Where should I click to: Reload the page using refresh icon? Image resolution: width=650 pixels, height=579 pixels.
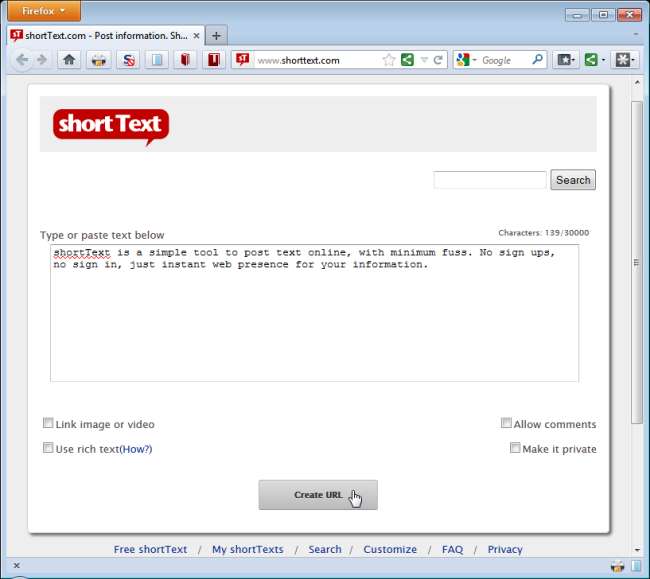pyautogui.click(x=438, y=60)
